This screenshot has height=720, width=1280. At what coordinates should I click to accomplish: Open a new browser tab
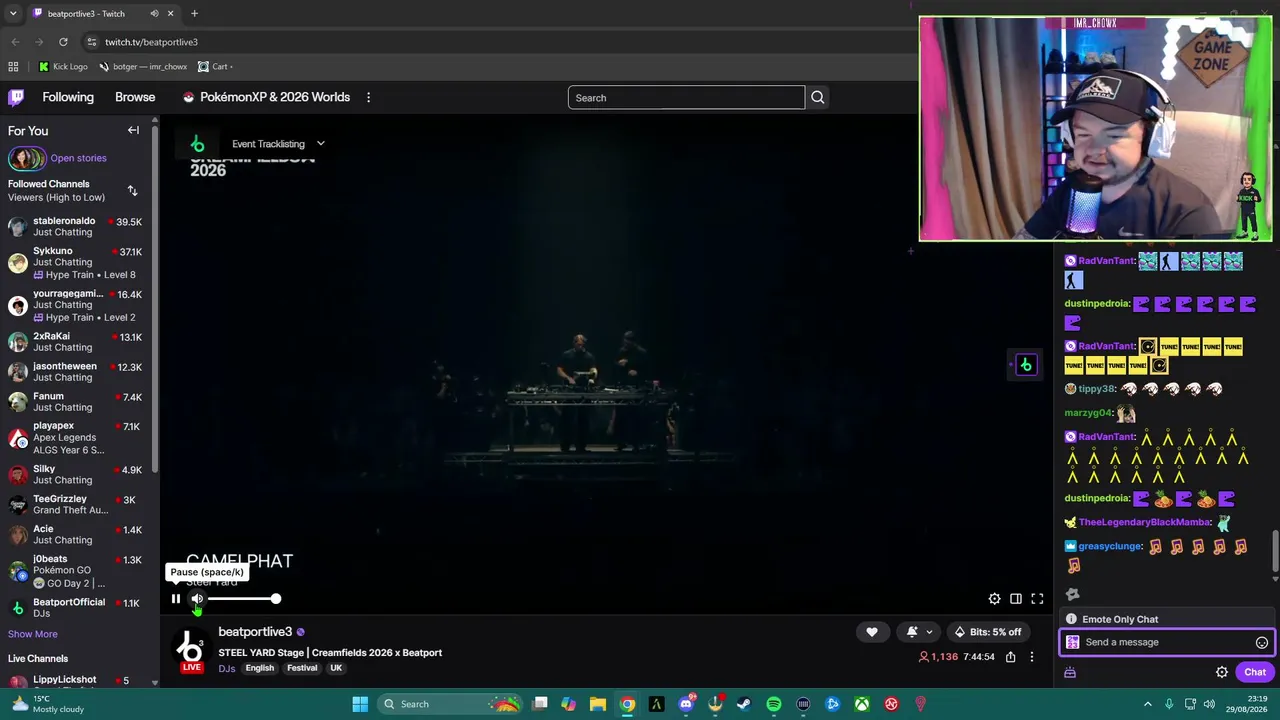click(x=194, y=14)
